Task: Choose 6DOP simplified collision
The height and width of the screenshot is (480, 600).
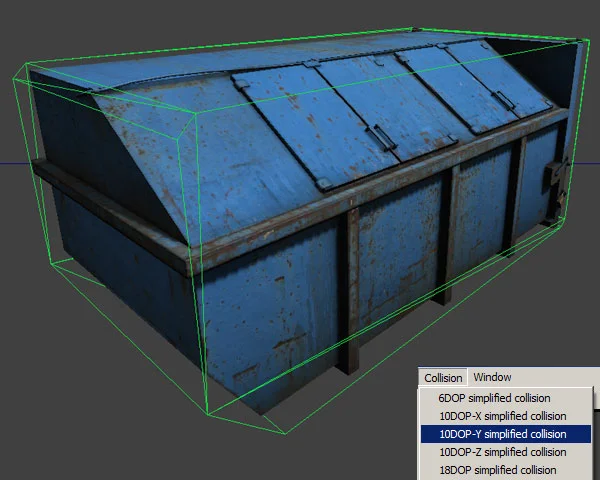Action: (506, 398)
